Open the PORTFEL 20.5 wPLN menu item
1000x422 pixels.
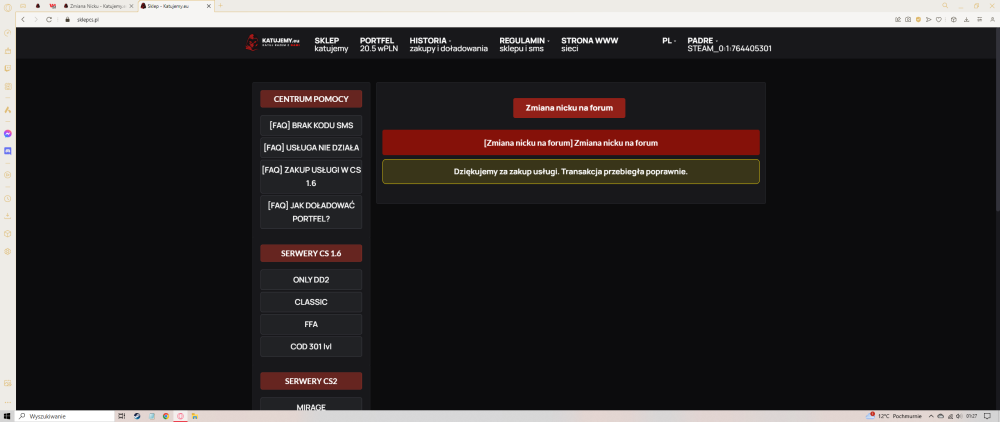pyautogui.click(x=378, y=44)
